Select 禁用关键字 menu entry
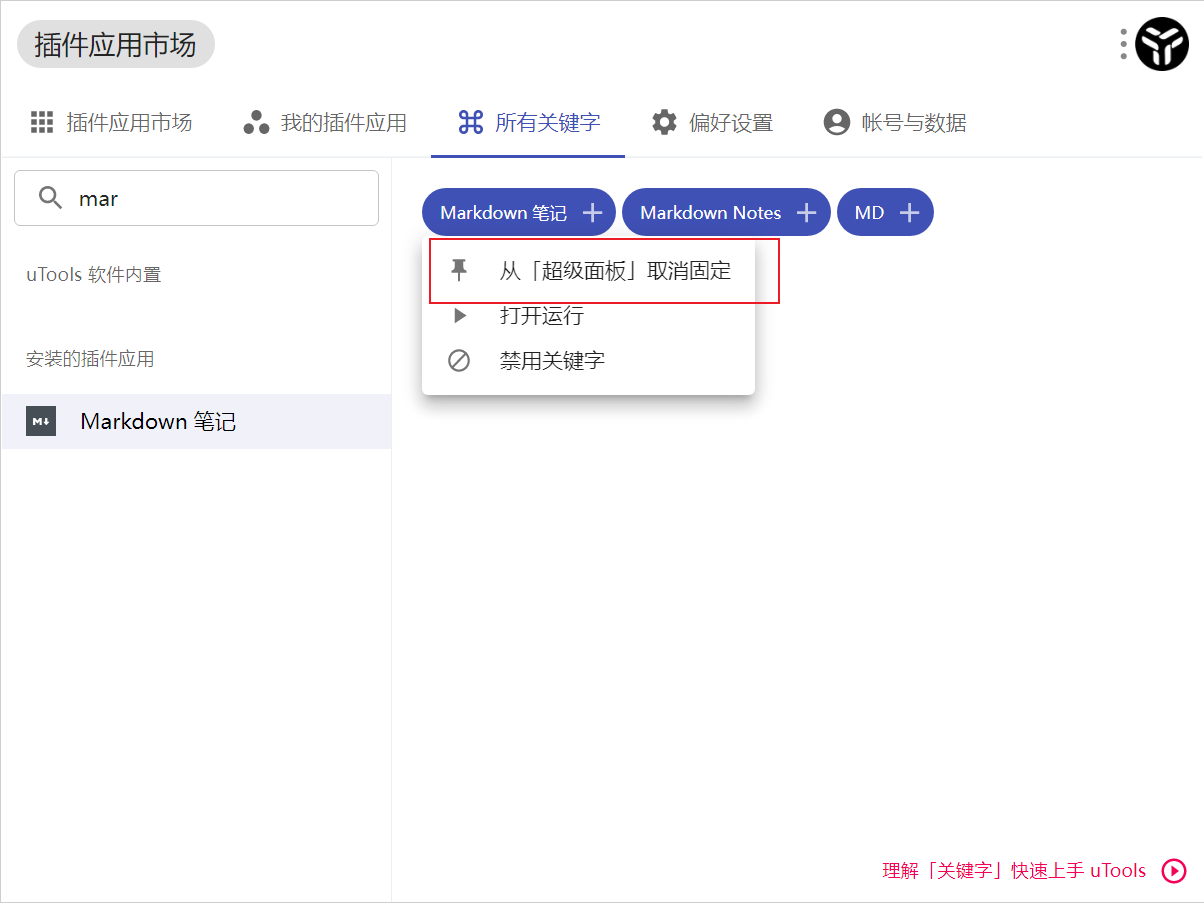This screenshot has height=903, width=1204. point(588,360)
